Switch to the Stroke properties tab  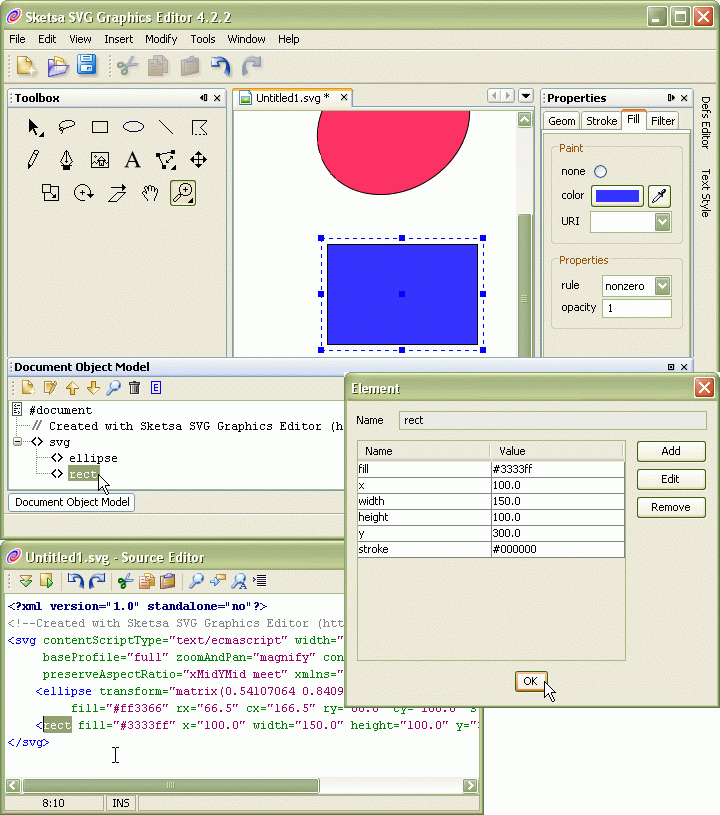(x=601, y=121)
